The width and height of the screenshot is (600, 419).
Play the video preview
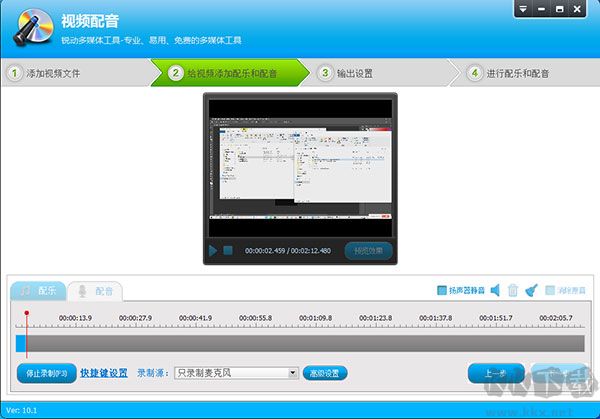coord(214,250)
